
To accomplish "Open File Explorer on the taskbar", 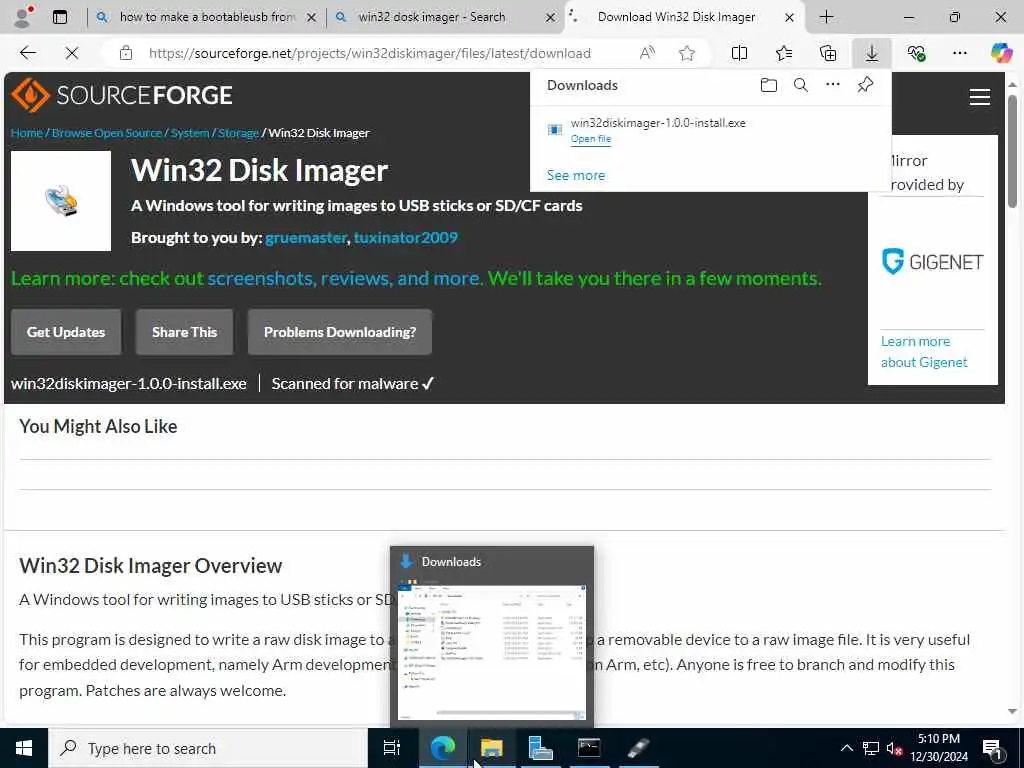I will (491, 748).
